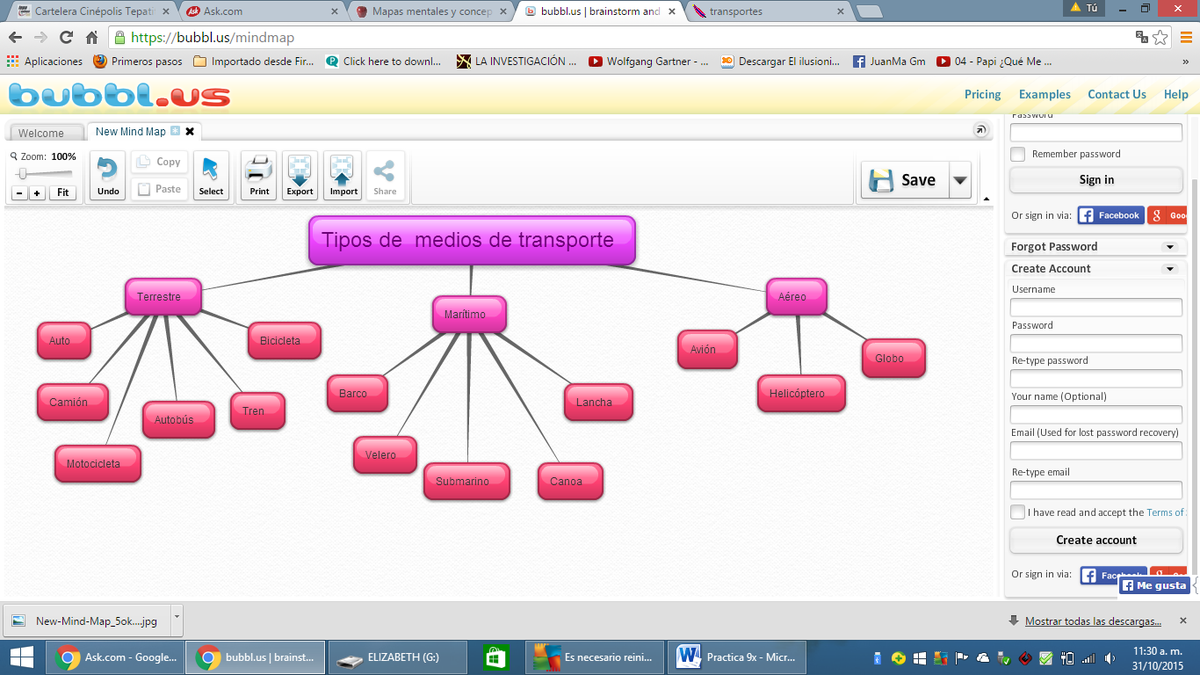This screenshot has height=675, width=1200.
Task: Collapse the Create Account section
Action: [1169, 269]
